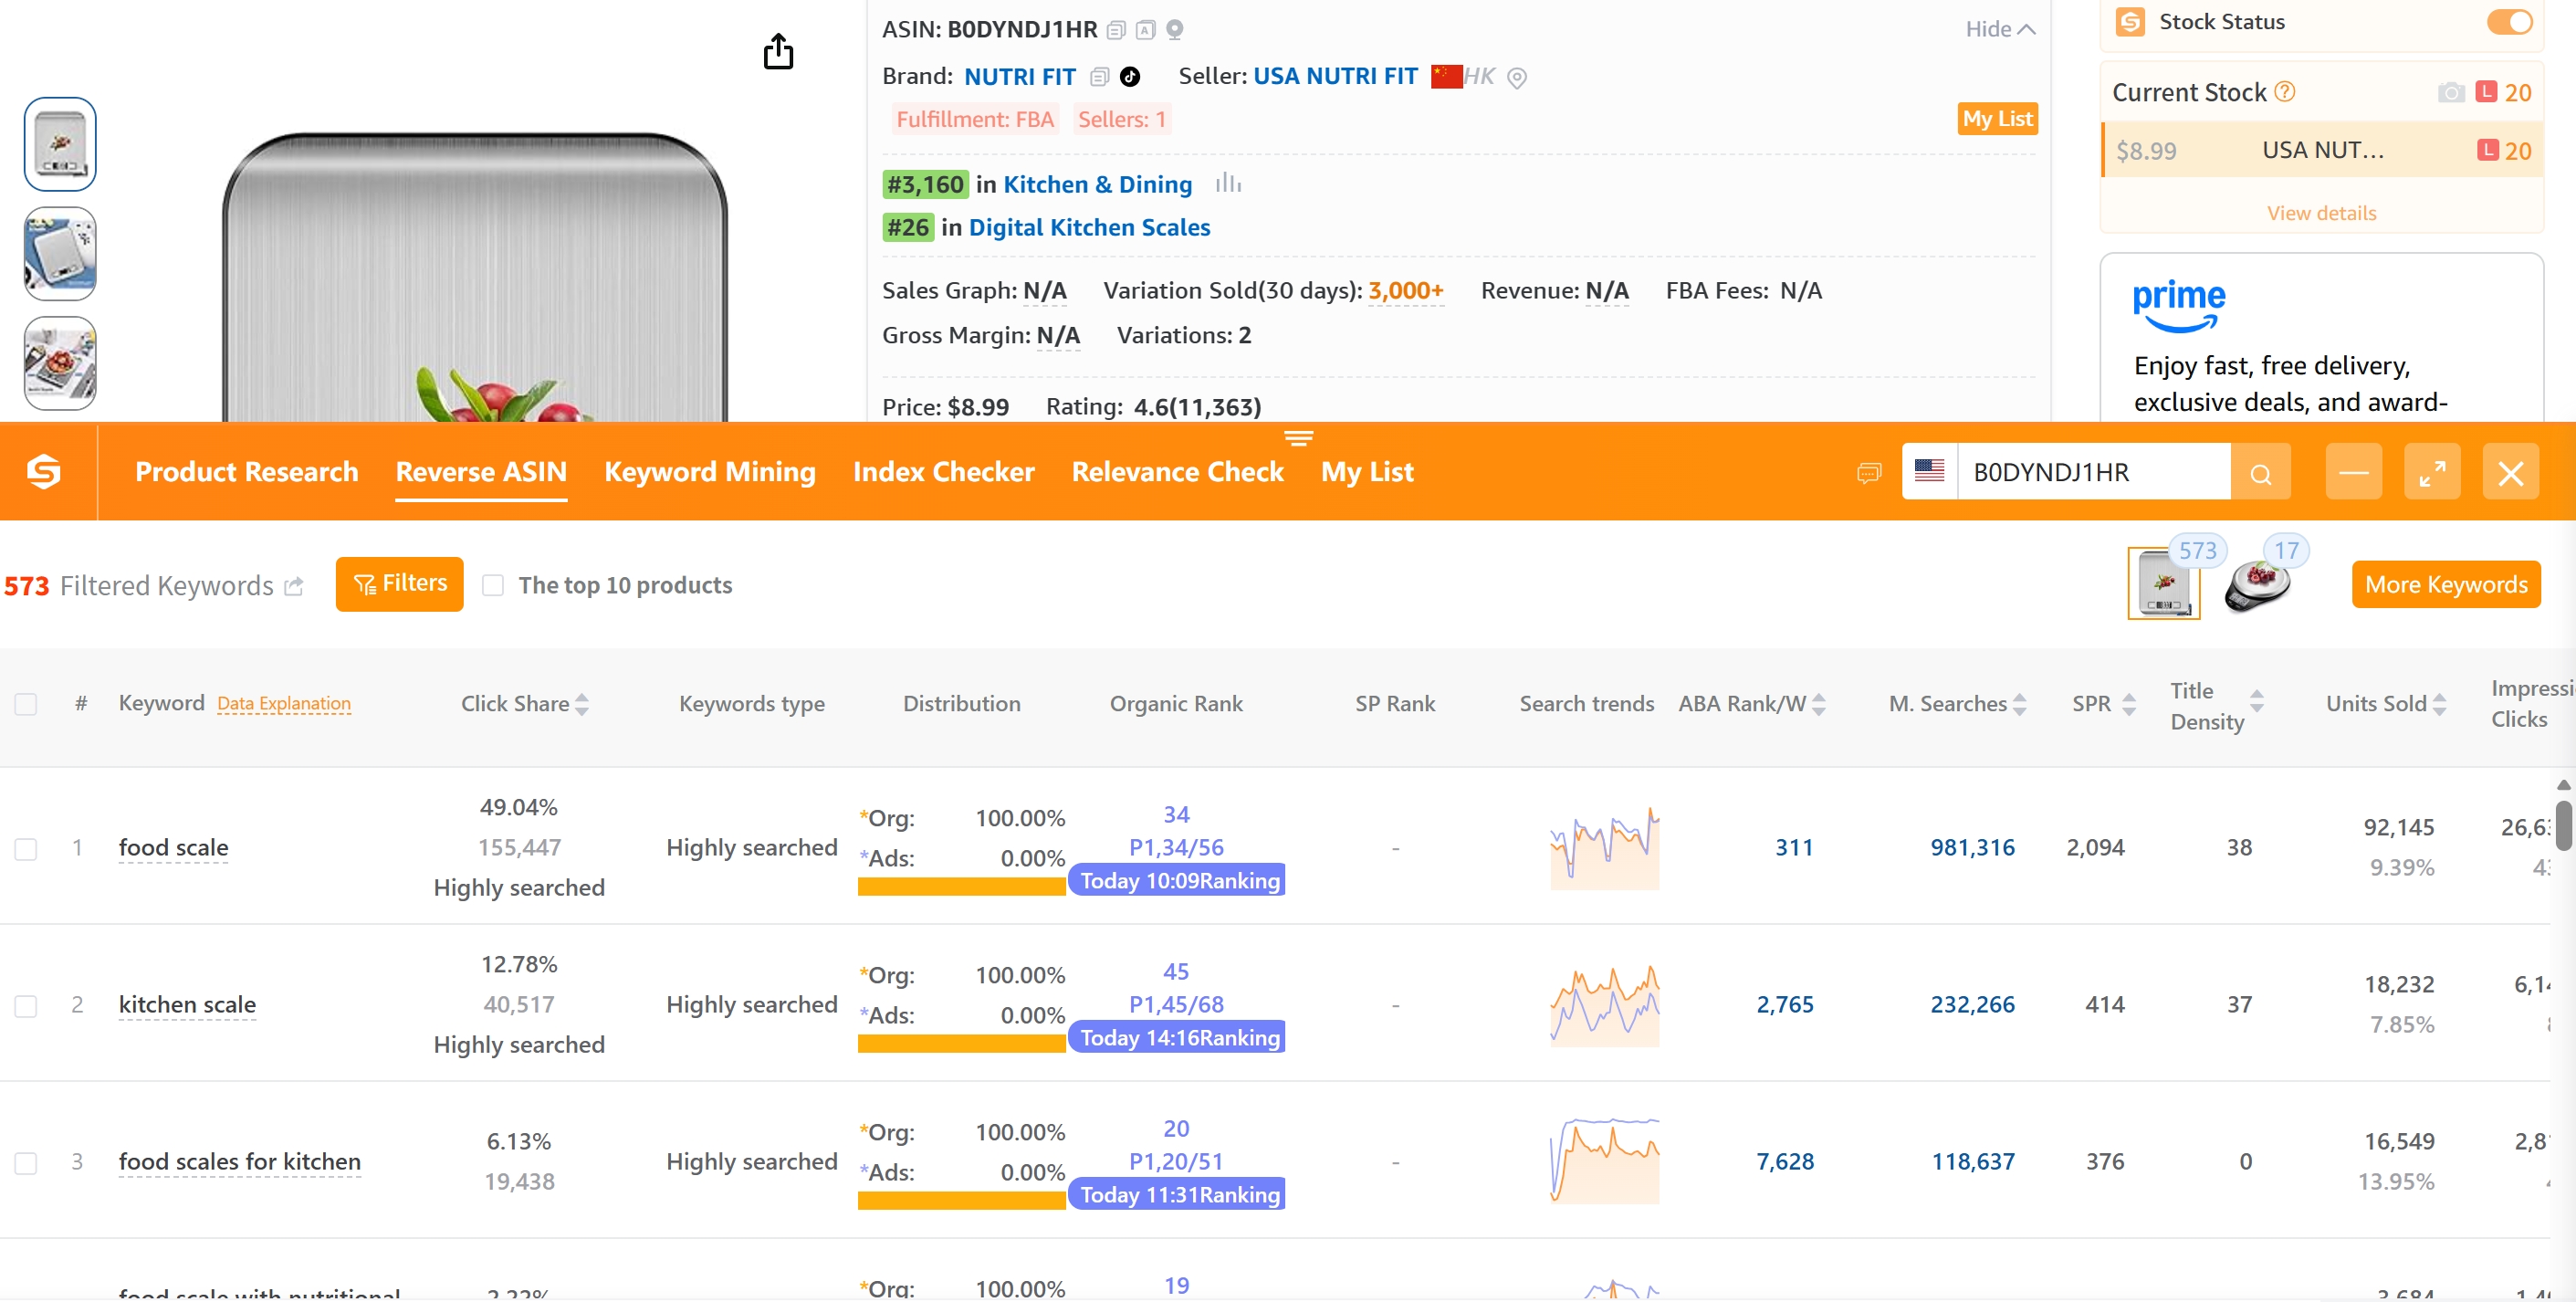
Task: Check the food scales for kitchen checkbox
Action: pyautogui.click(x=26, y=1163)
